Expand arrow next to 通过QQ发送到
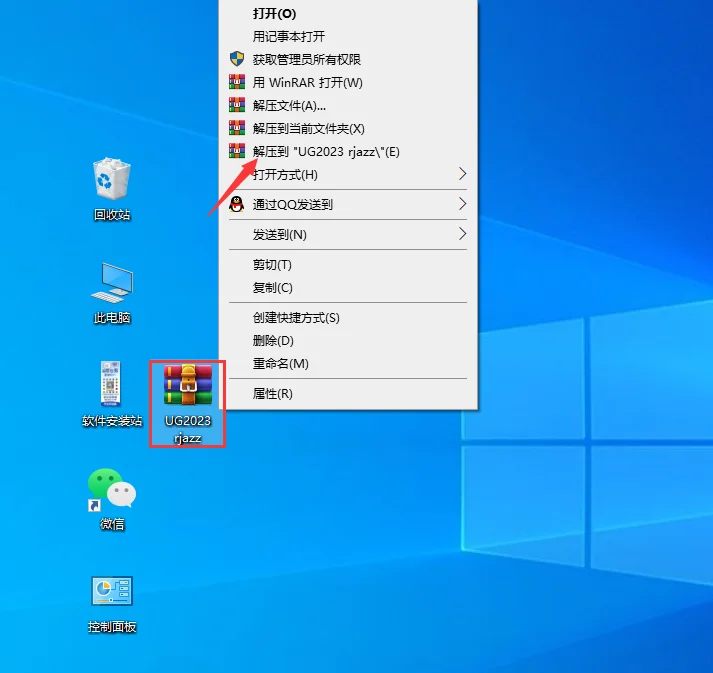 (x=462, y=204)
